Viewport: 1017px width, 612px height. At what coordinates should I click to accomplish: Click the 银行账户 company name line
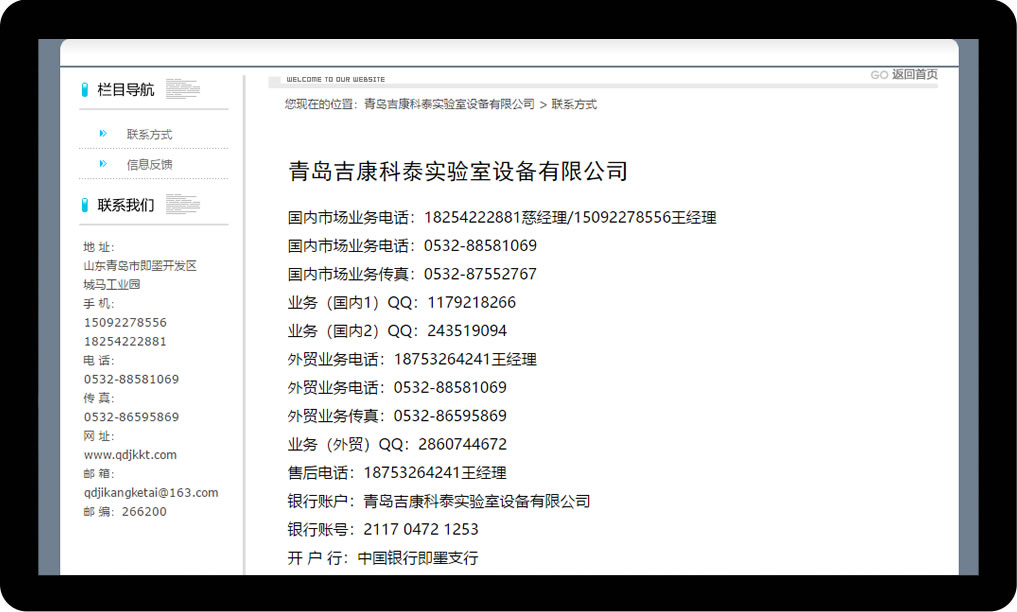439,501
